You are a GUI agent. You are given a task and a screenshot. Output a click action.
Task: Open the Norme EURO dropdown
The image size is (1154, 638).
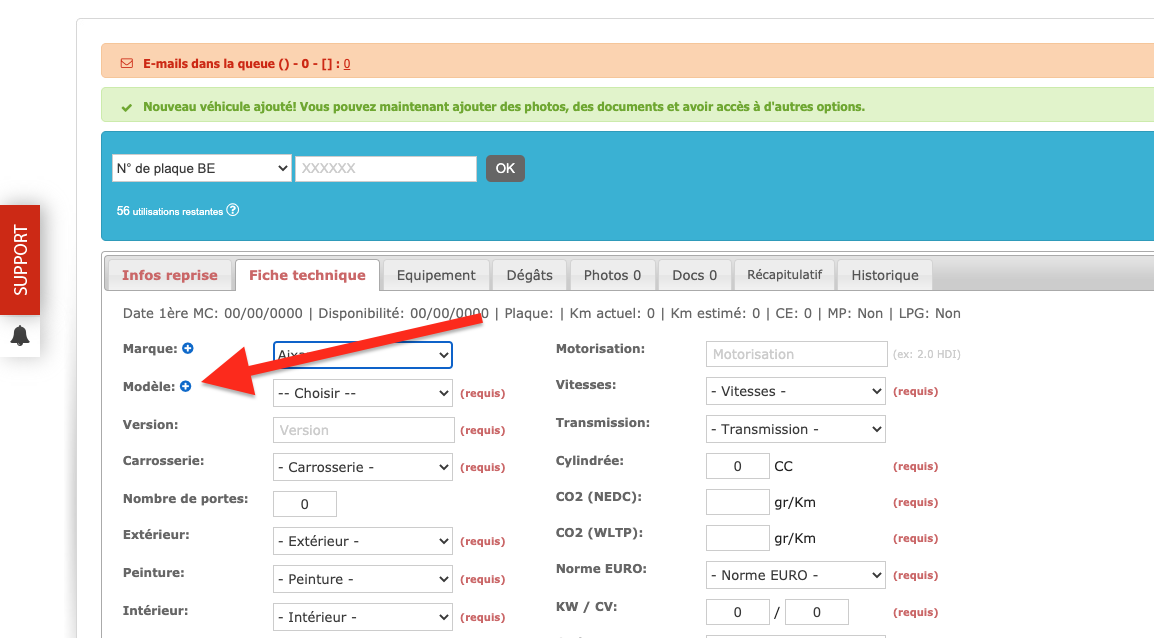click(796, 575)
